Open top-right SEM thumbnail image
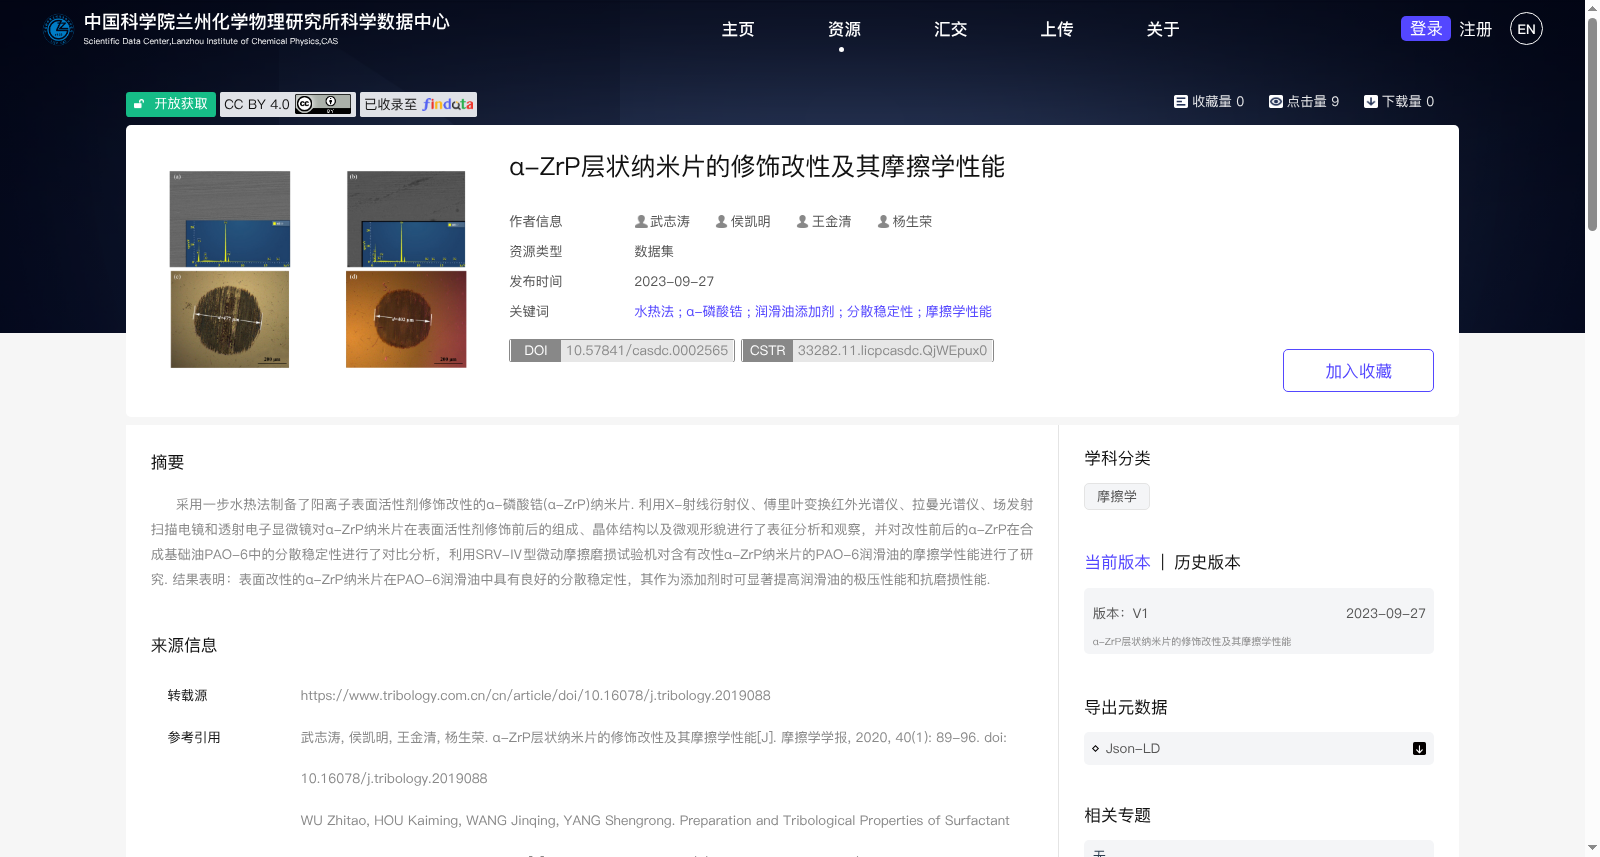The image size is (1600, 857). coord(406,219)
